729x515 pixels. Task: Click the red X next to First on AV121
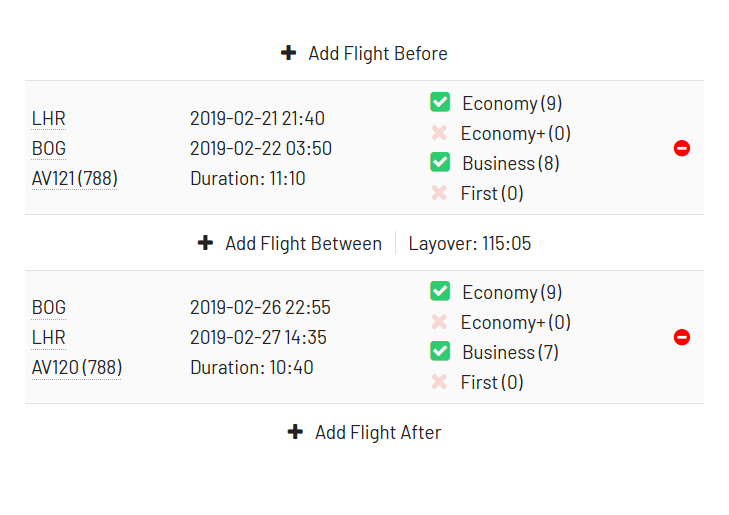point(439,193)
